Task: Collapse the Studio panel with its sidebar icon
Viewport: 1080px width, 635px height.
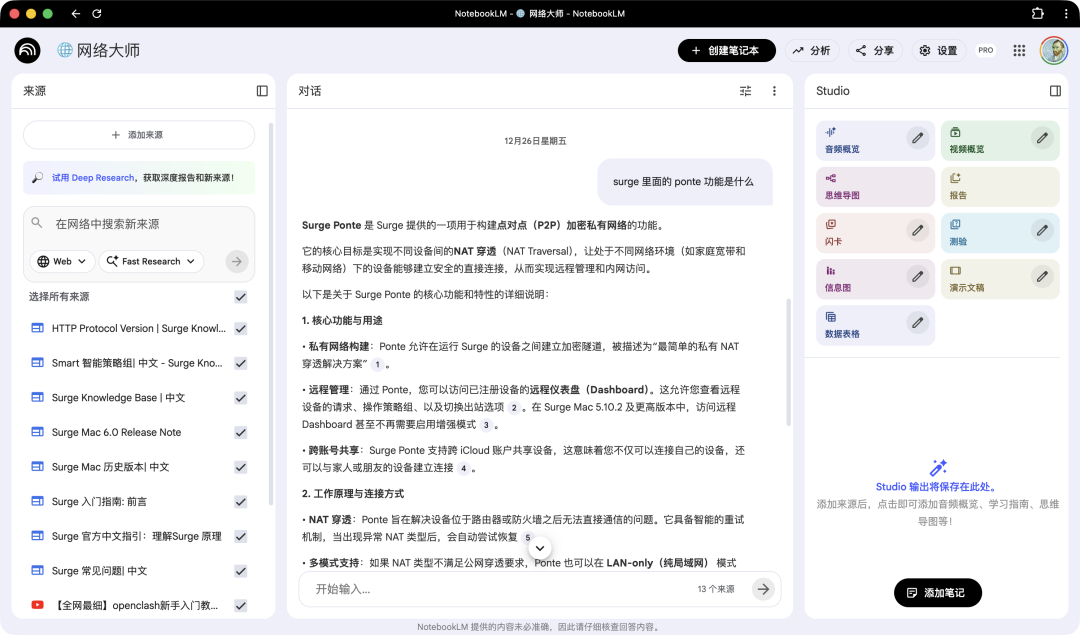Action: tap(1055, 91)
